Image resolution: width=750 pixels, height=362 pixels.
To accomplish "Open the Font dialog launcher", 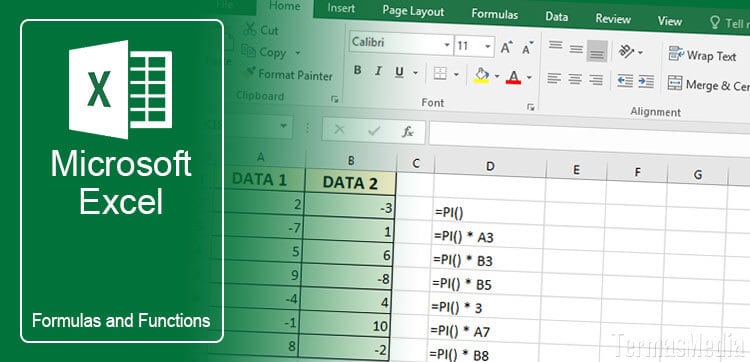I will pos(530,108).
